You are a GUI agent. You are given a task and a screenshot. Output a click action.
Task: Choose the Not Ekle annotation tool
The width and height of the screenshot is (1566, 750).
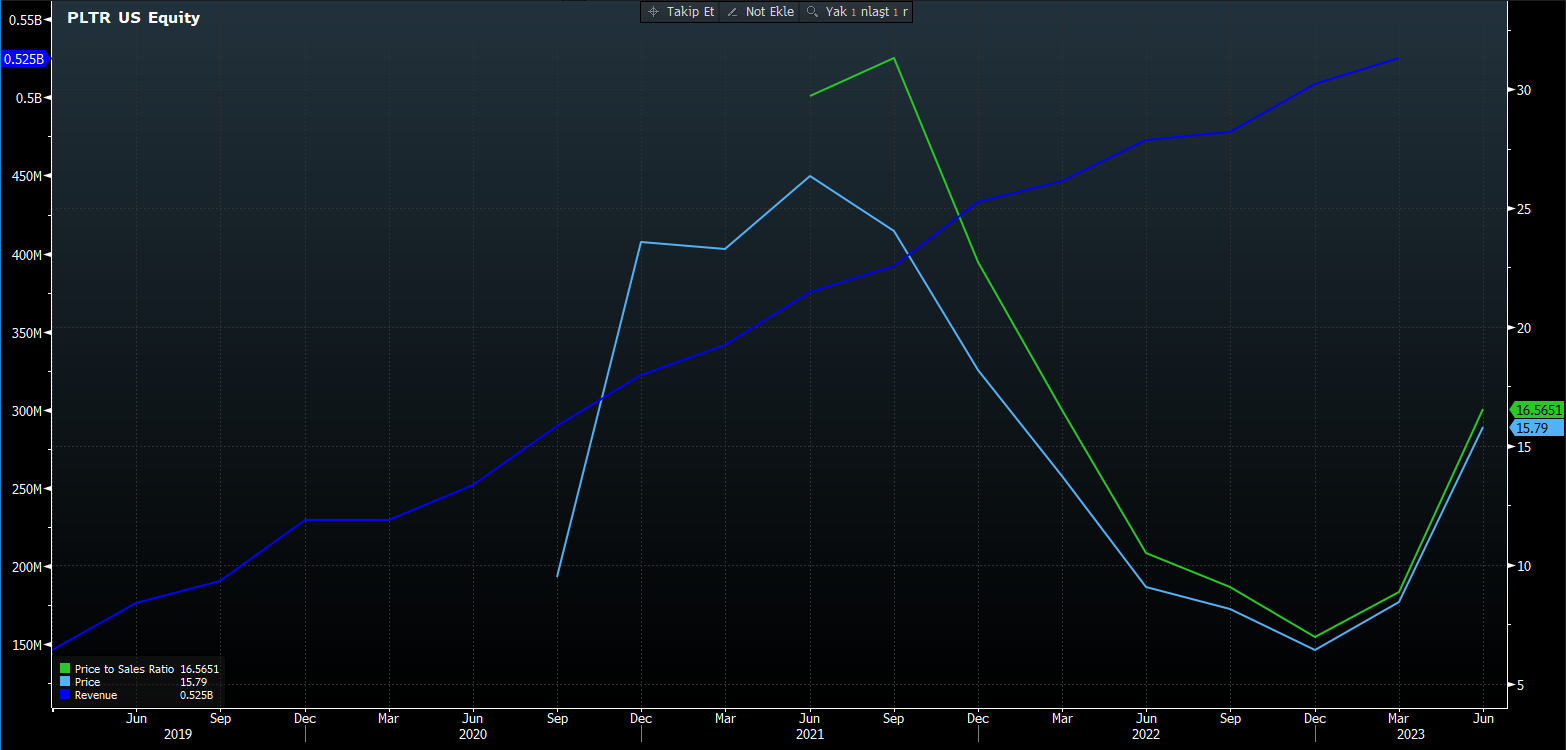click(759, 11)
